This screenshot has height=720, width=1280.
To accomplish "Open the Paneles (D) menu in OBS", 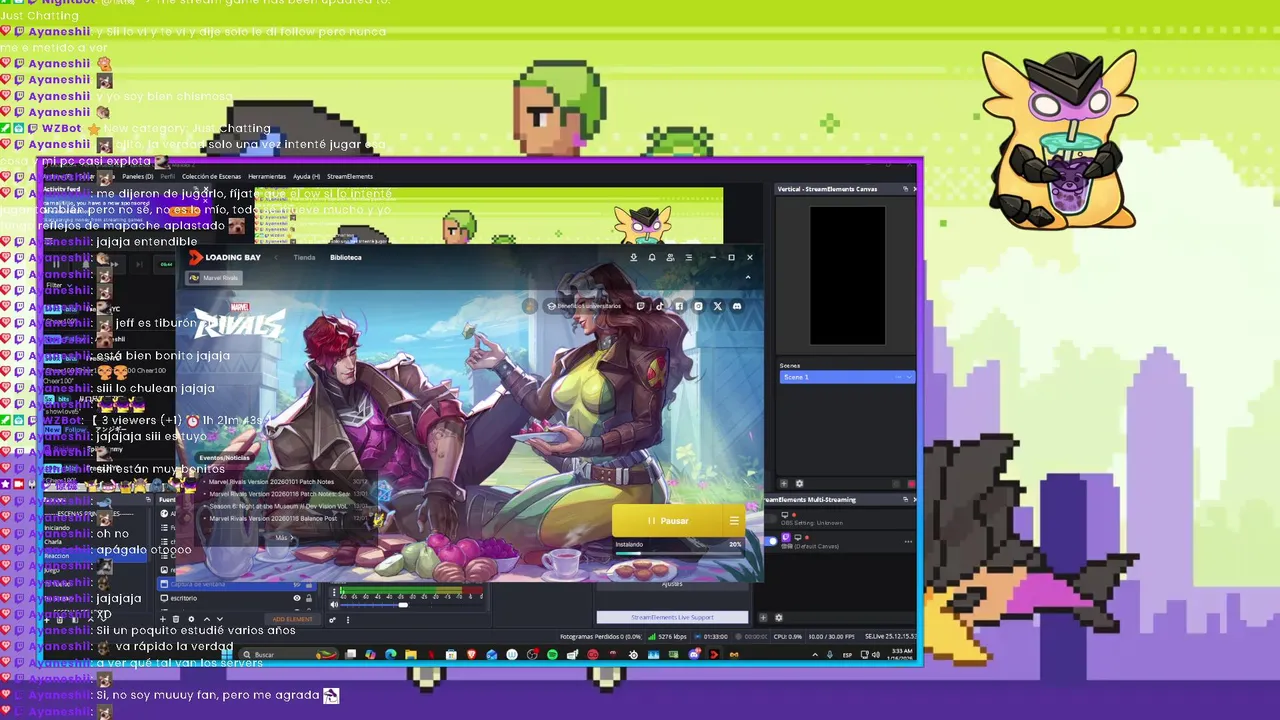I will 138,176.
